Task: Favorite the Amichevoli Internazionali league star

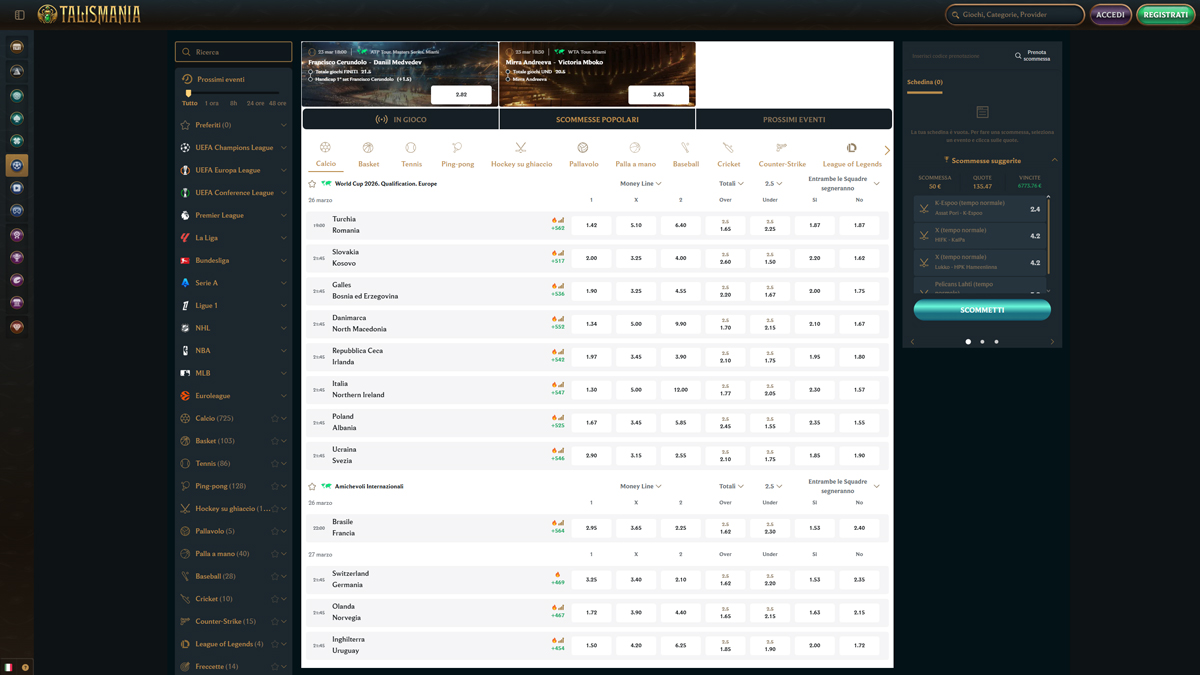Action: click(x=312, y=487)
